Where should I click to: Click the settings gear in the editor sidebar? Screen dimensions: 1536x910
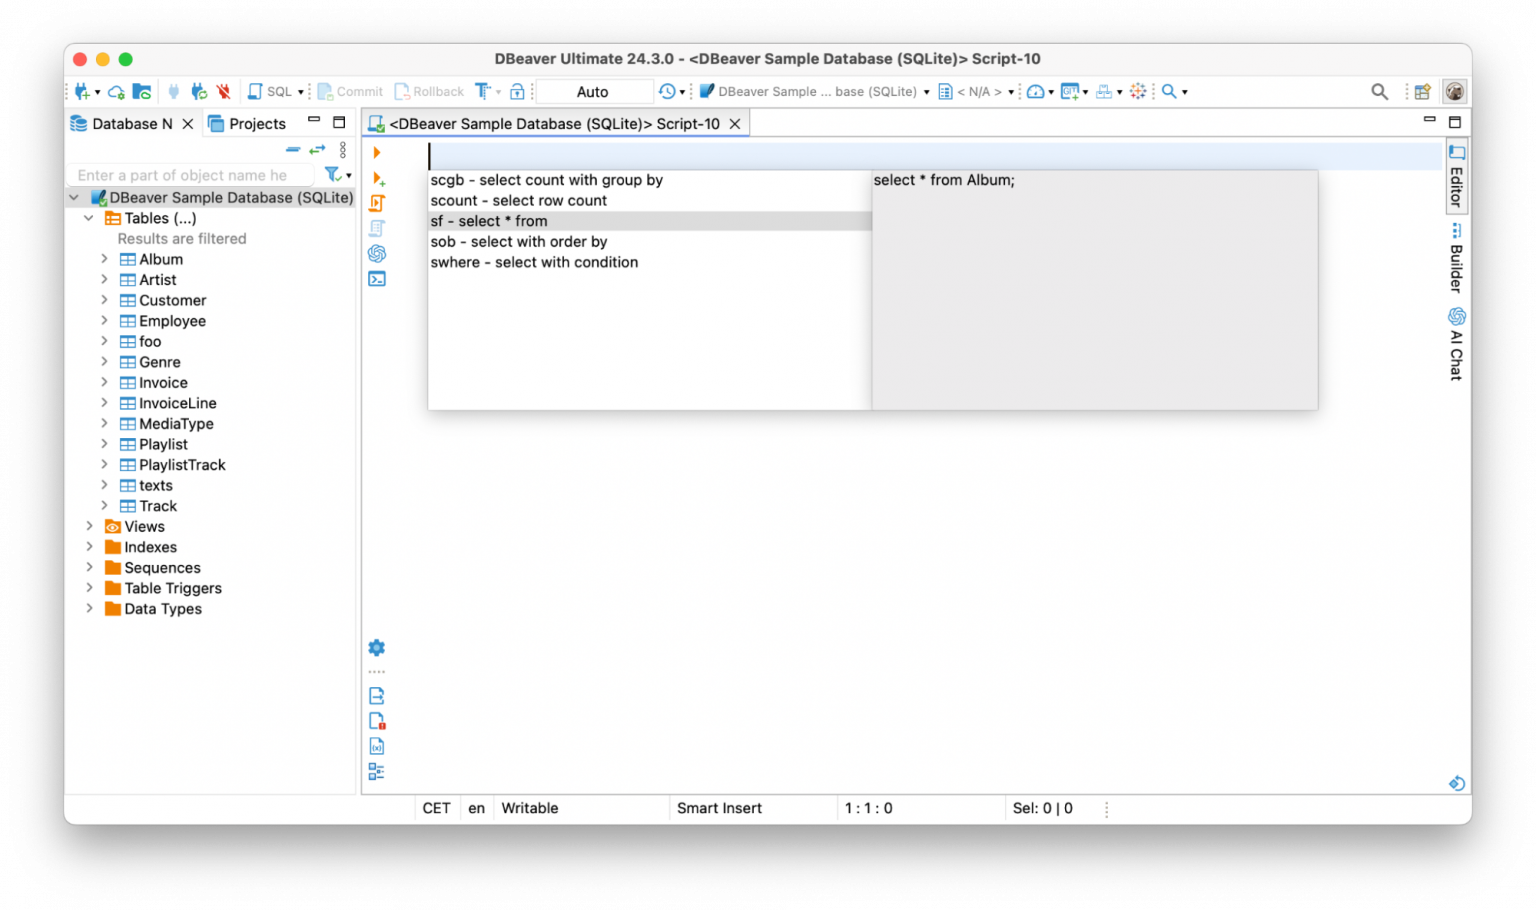[377, 647]
